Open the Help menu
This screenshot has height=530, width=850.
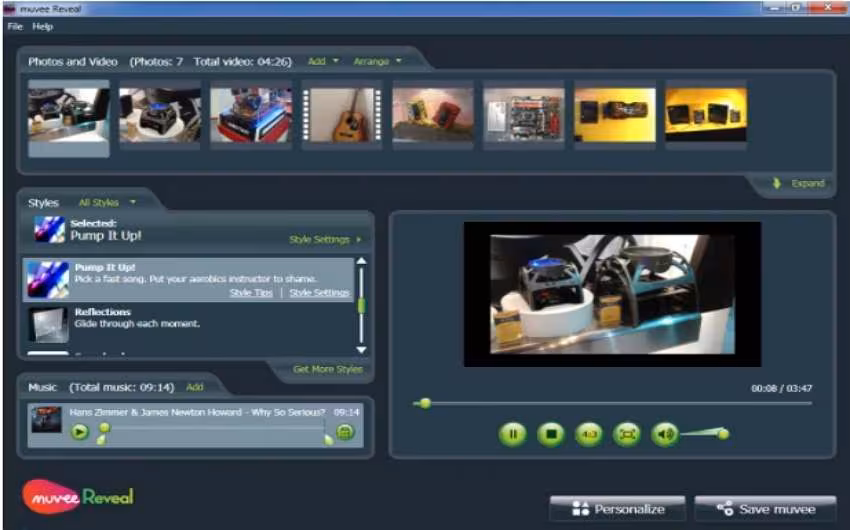[x=42, y=27]
